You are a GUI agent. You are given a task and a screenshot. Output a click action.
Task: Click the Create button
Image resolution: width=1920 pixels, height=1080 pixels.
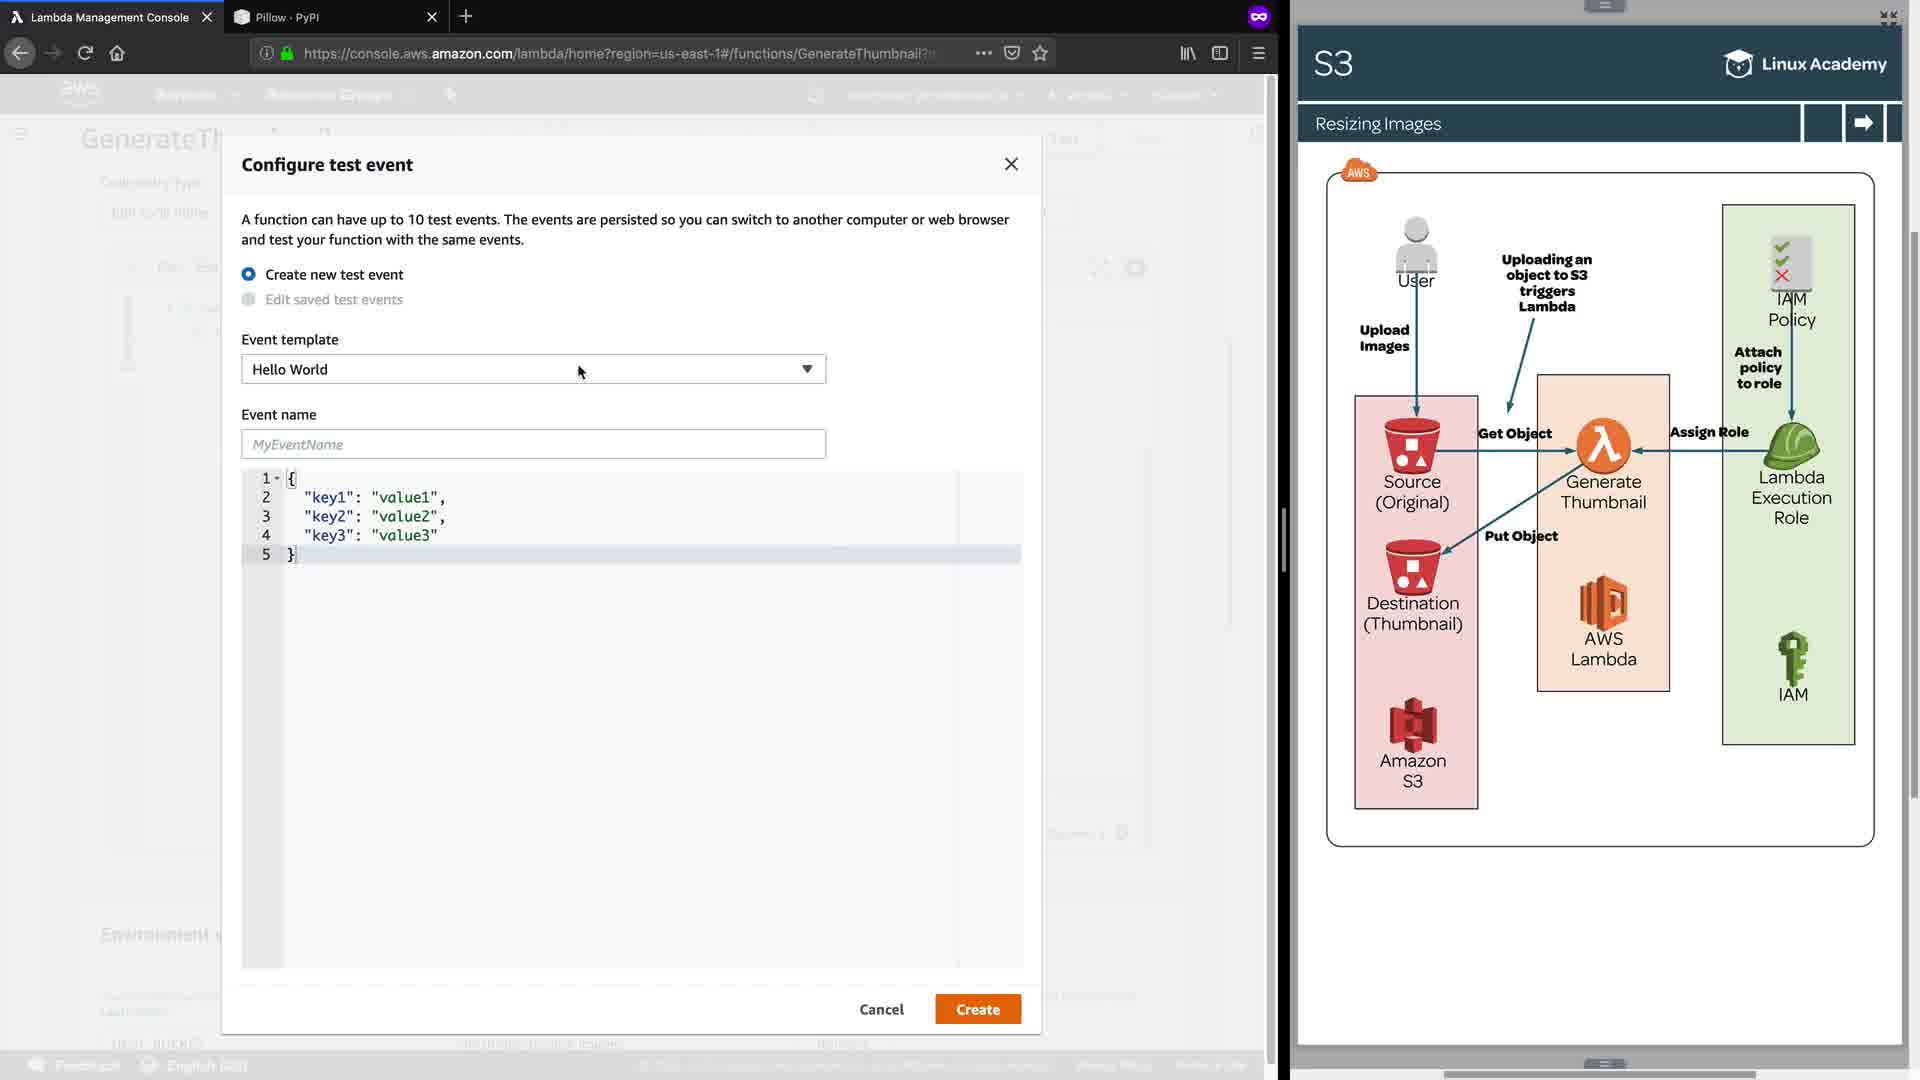[977, 1009]
